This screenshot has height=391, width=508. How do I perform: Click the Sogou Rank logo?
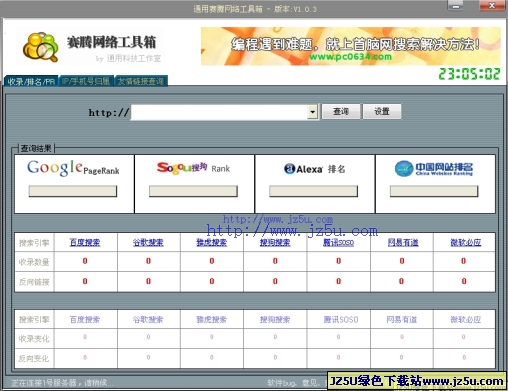(x=193, y=168)
